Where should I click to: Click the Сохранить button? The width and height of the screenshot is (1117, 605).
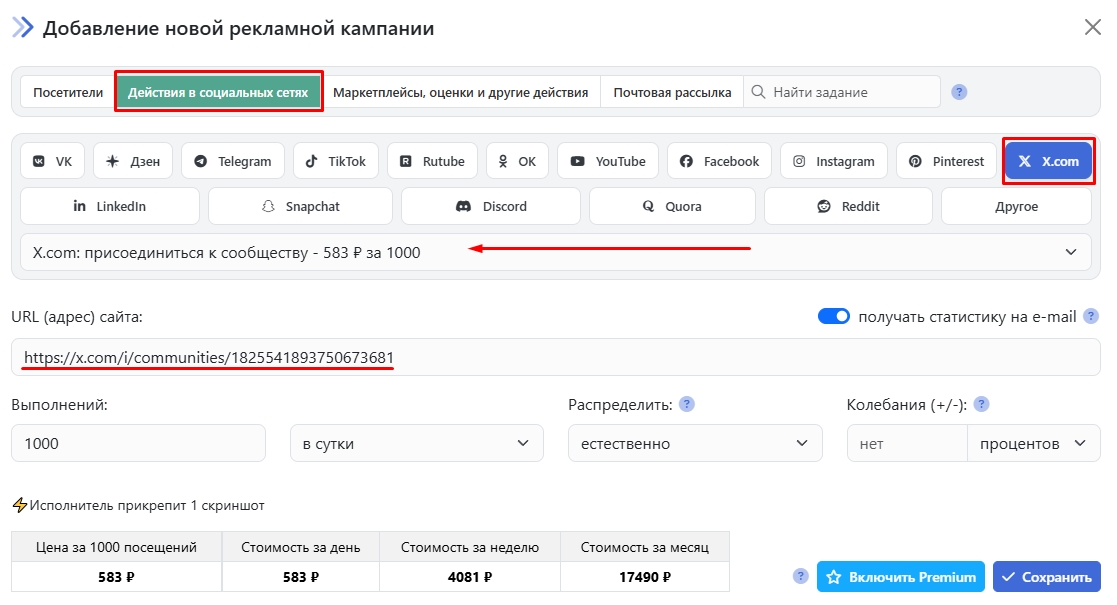[1047, 576]
